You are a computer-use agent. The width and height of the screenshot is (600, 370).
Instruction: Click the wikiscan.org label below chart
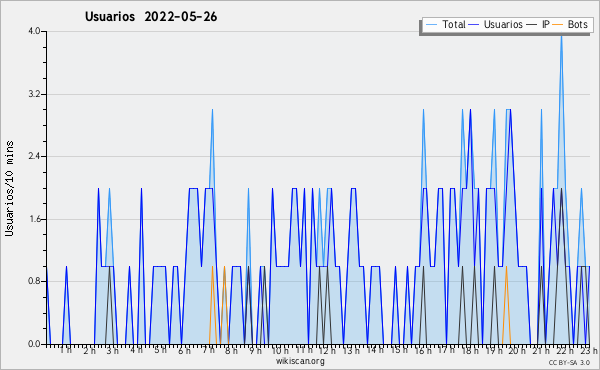[x=300, y=361]
